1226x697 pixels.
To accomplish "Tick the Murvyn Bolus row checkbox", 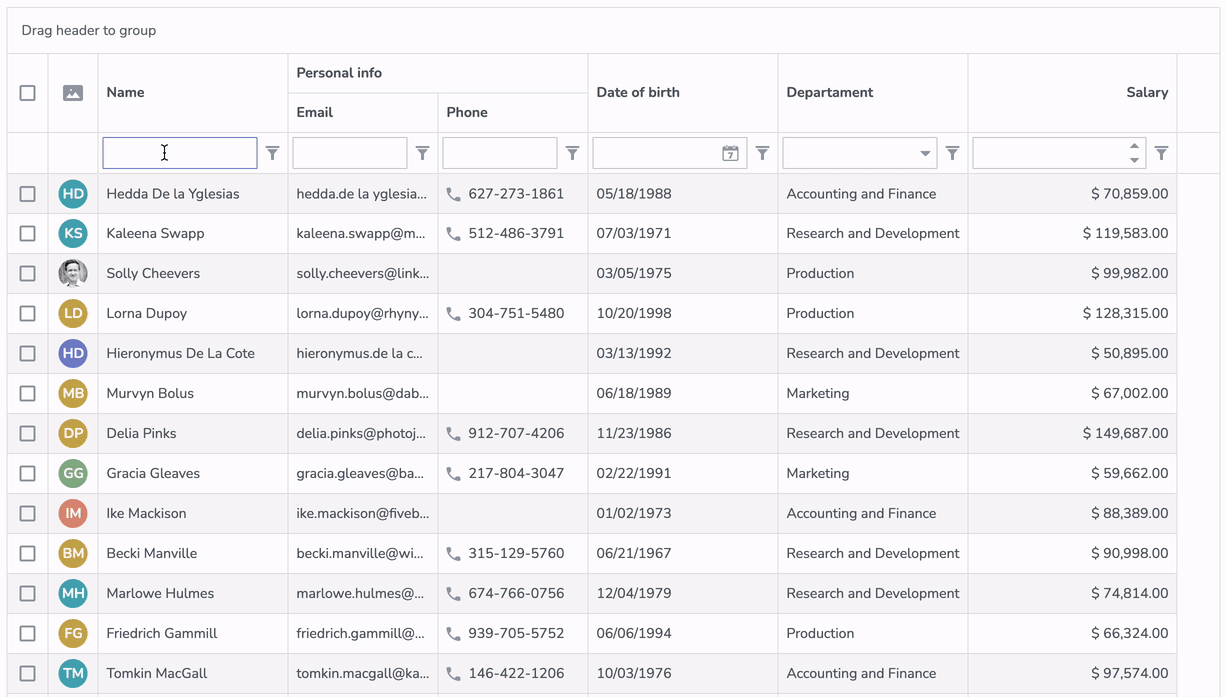I will point(27,394).
